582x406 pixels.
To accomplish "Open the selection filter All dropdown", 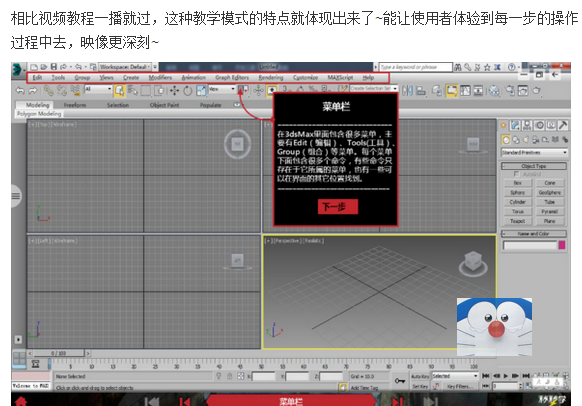I will pos(98,89).
